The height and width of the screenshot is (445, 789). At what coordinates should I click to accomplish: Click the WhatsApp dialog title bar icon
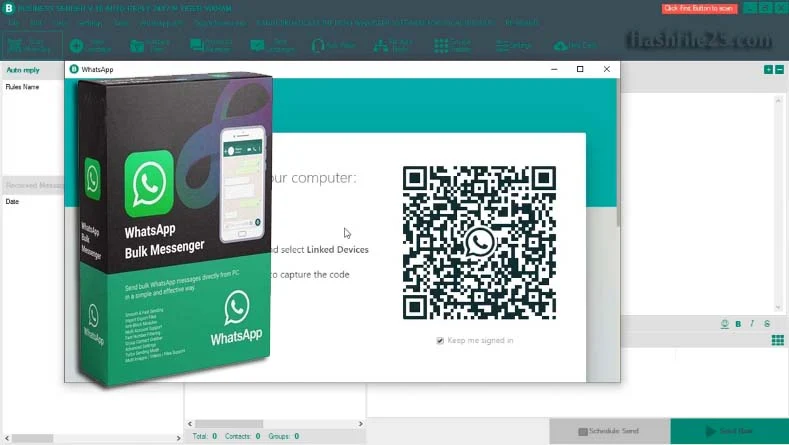point(74,69)
